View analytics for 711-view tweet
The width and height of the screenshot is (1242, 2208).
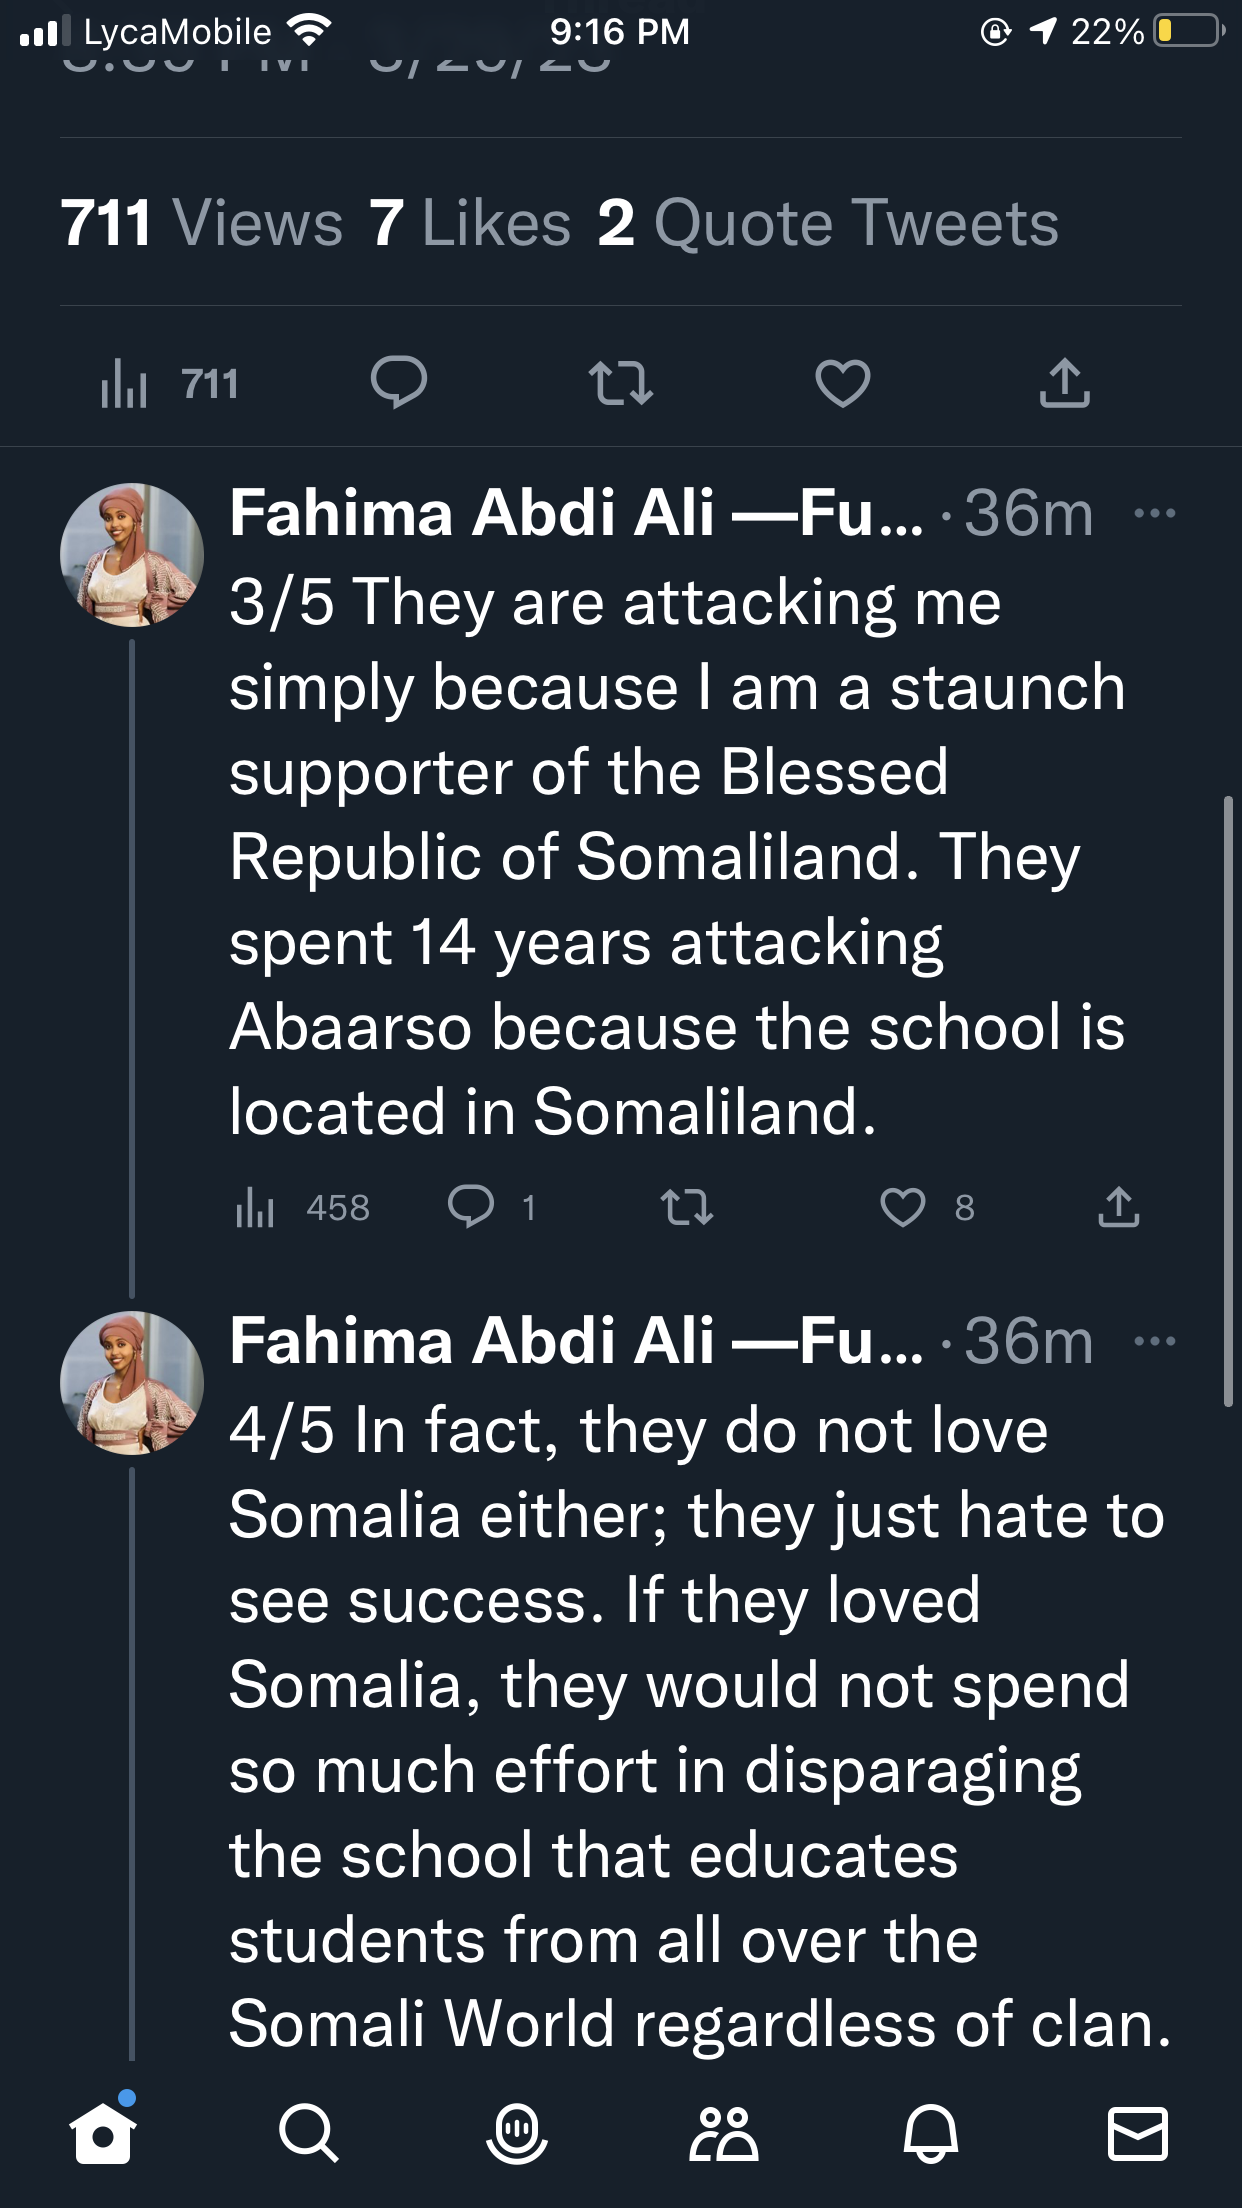[x=168, y=385]
